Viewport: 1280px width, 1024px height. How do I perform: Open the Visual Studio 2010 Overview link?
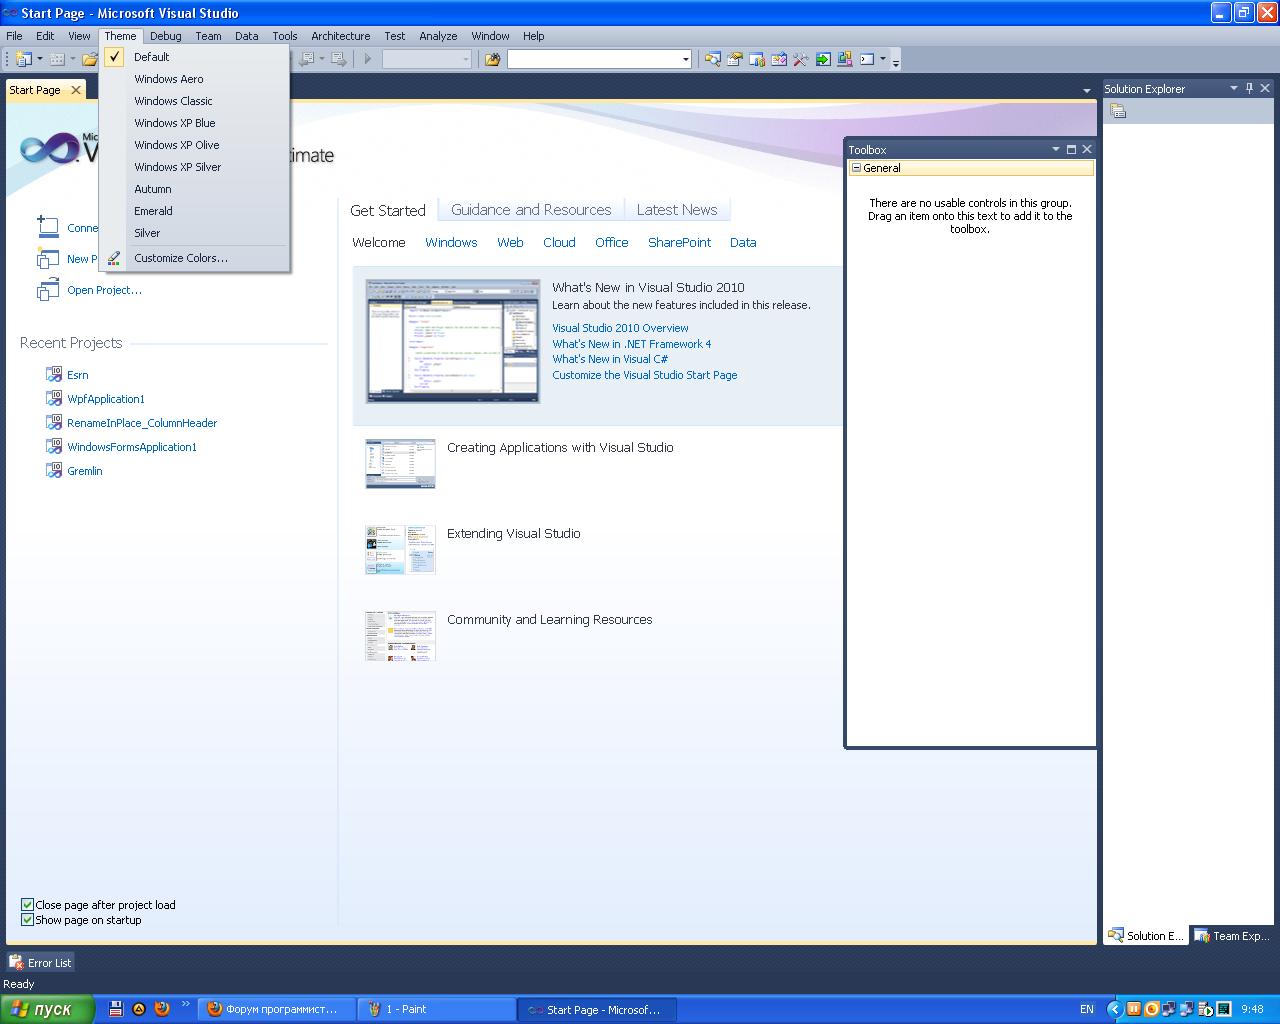[x=620, y=328]
